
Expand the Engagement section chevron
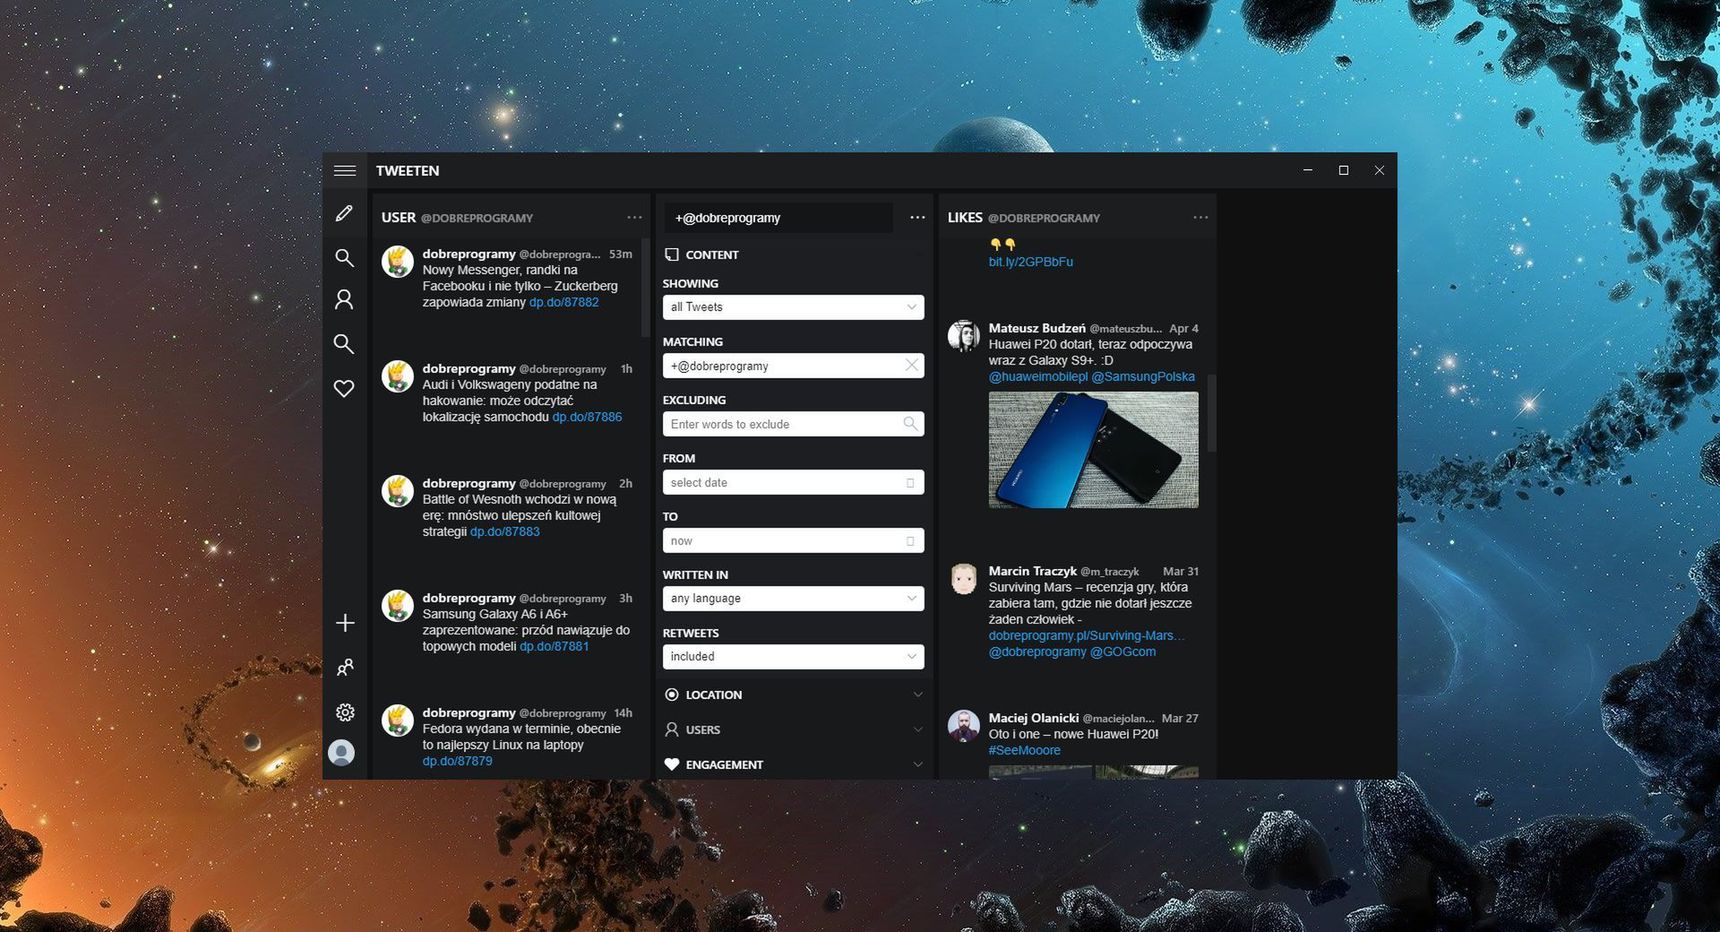918,764
